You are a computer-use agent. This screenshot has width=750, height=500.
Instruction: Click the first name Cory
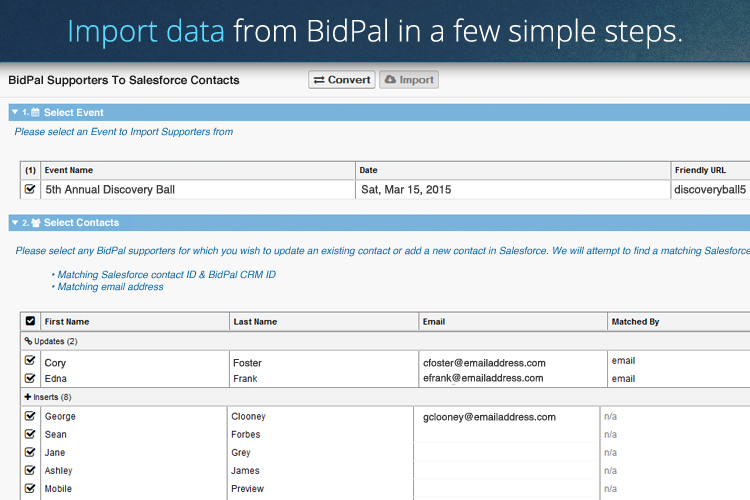click(x=55, y=363)
